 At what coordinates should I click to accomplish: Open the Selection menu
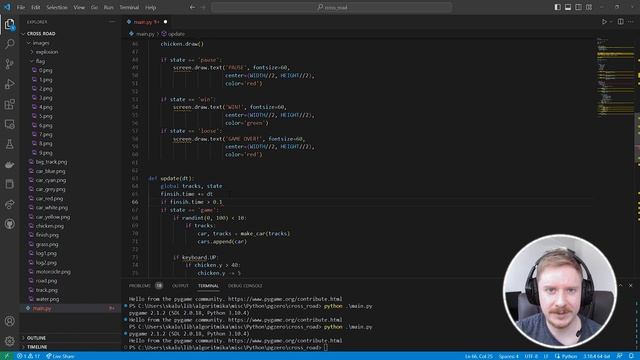57,7
